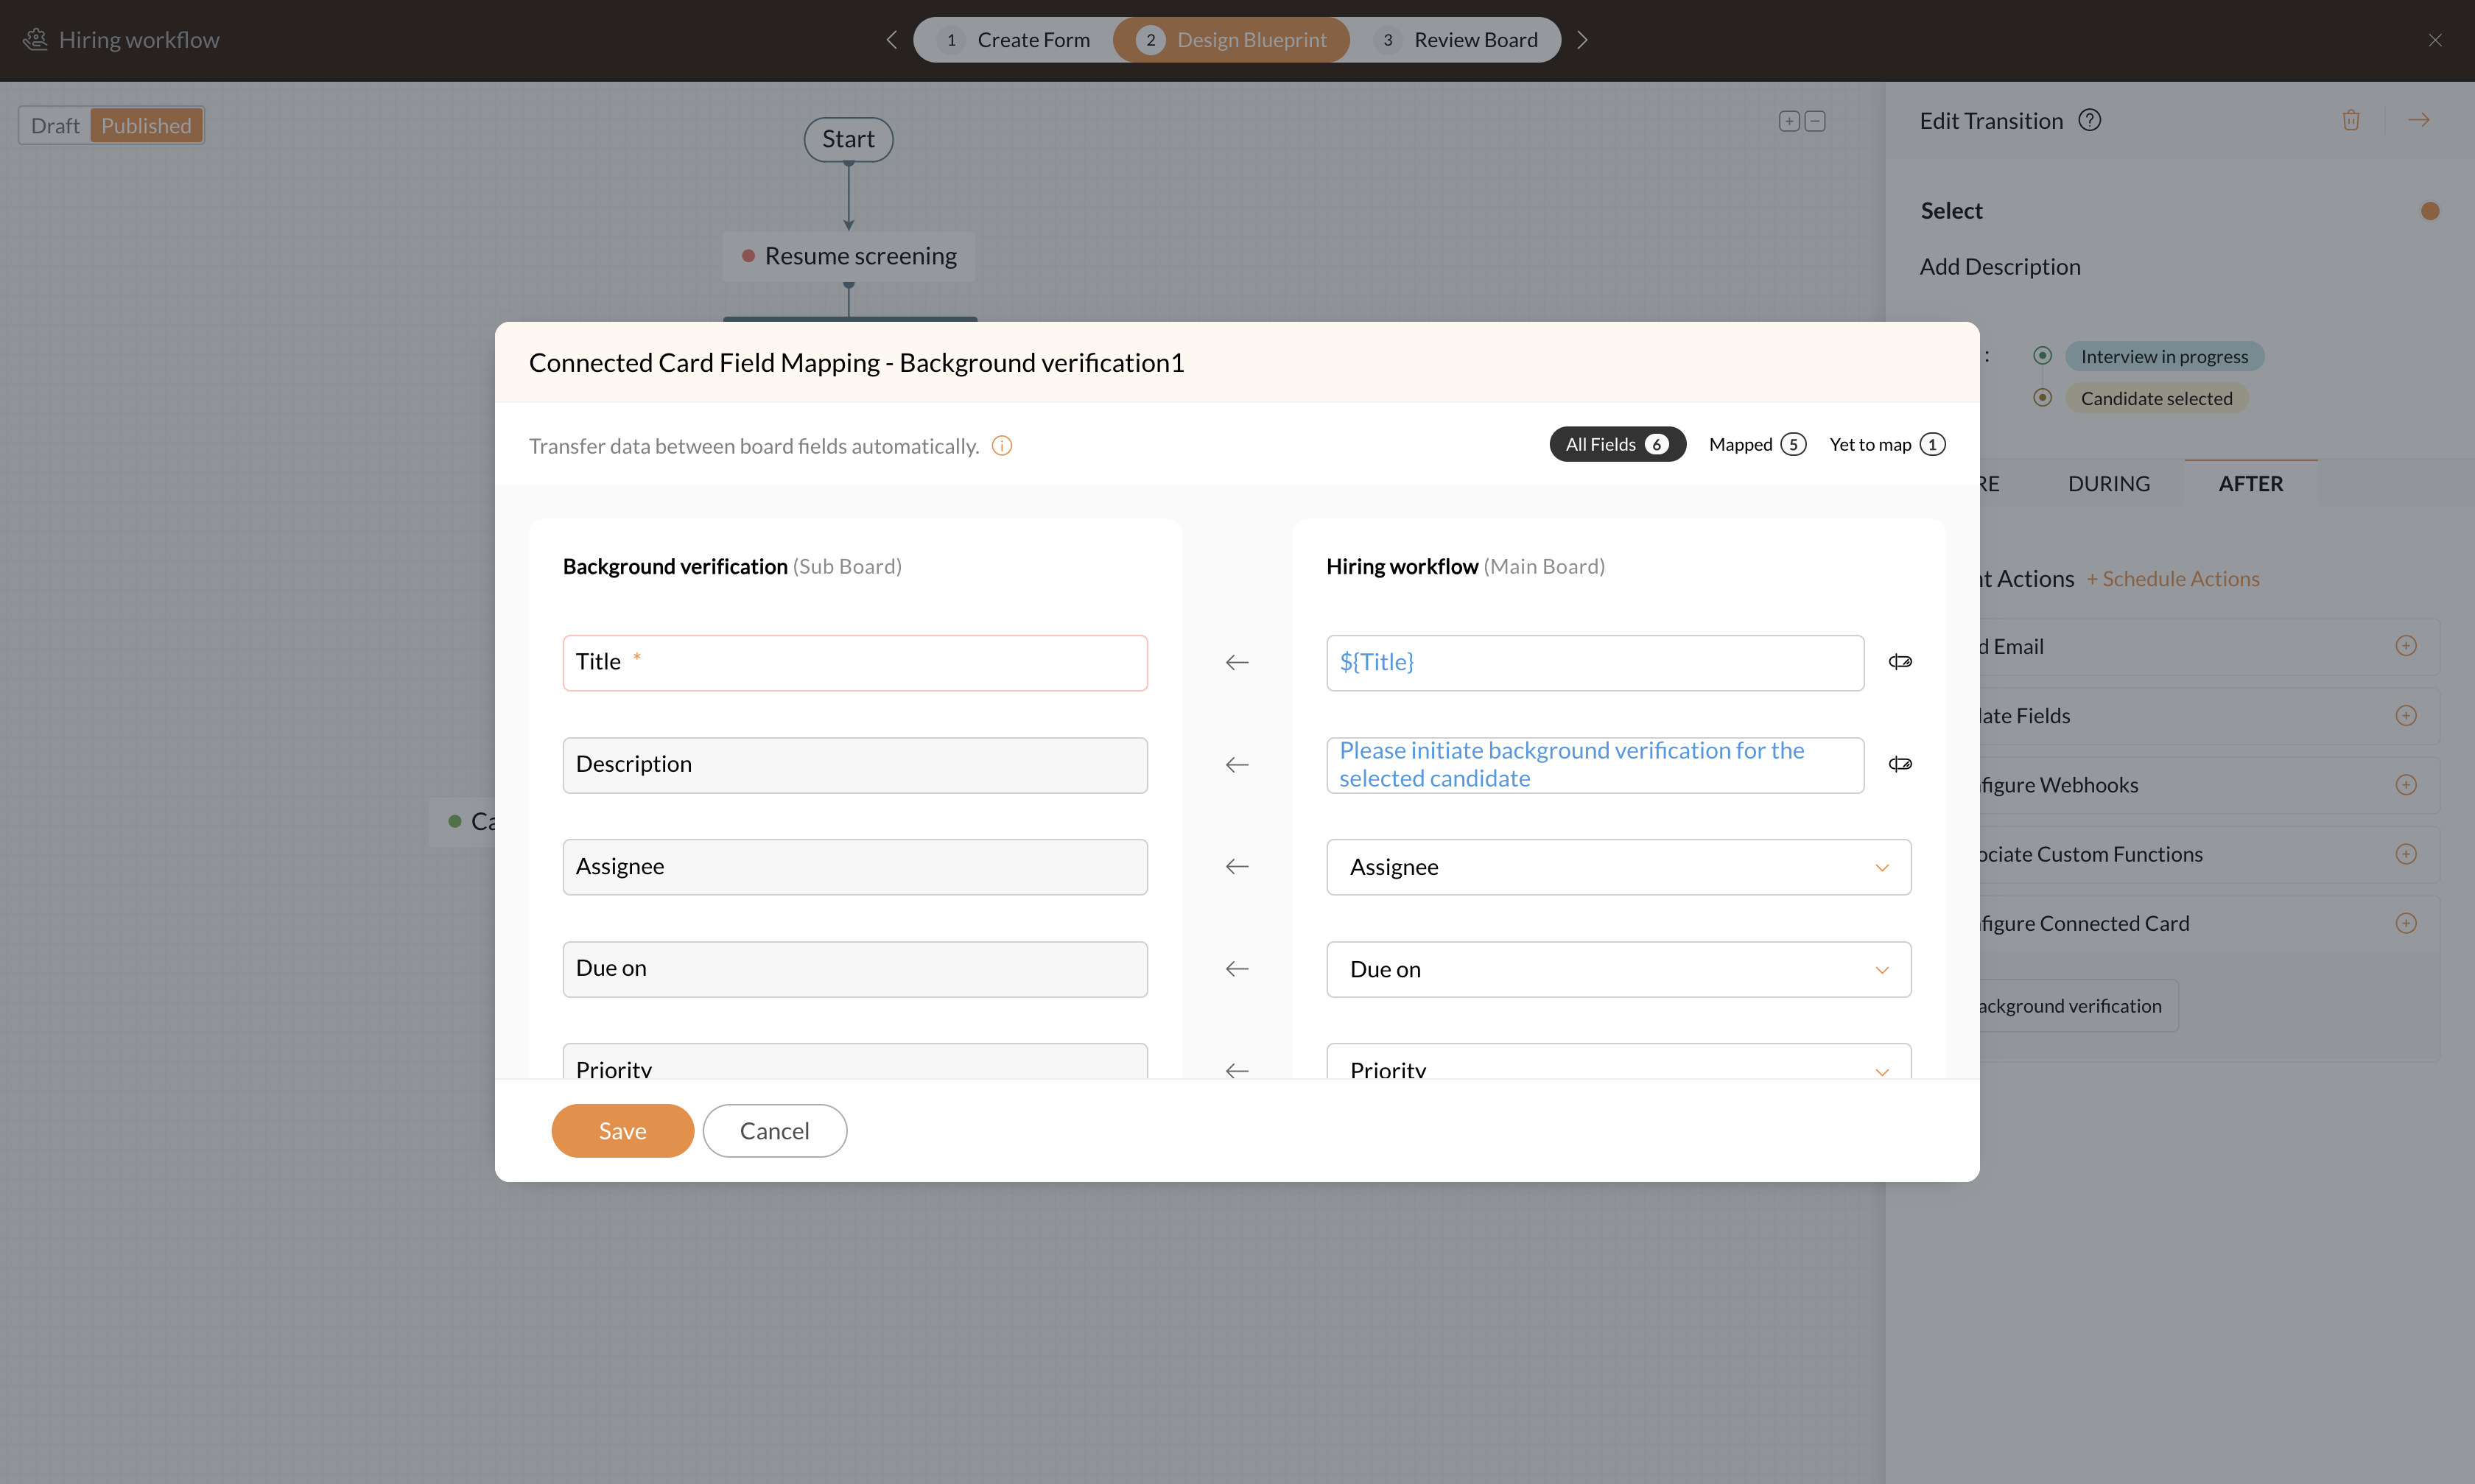This screenshot has height=1484, width=2475.
Task: Click the orange transition color dot
Action: 2429,211
